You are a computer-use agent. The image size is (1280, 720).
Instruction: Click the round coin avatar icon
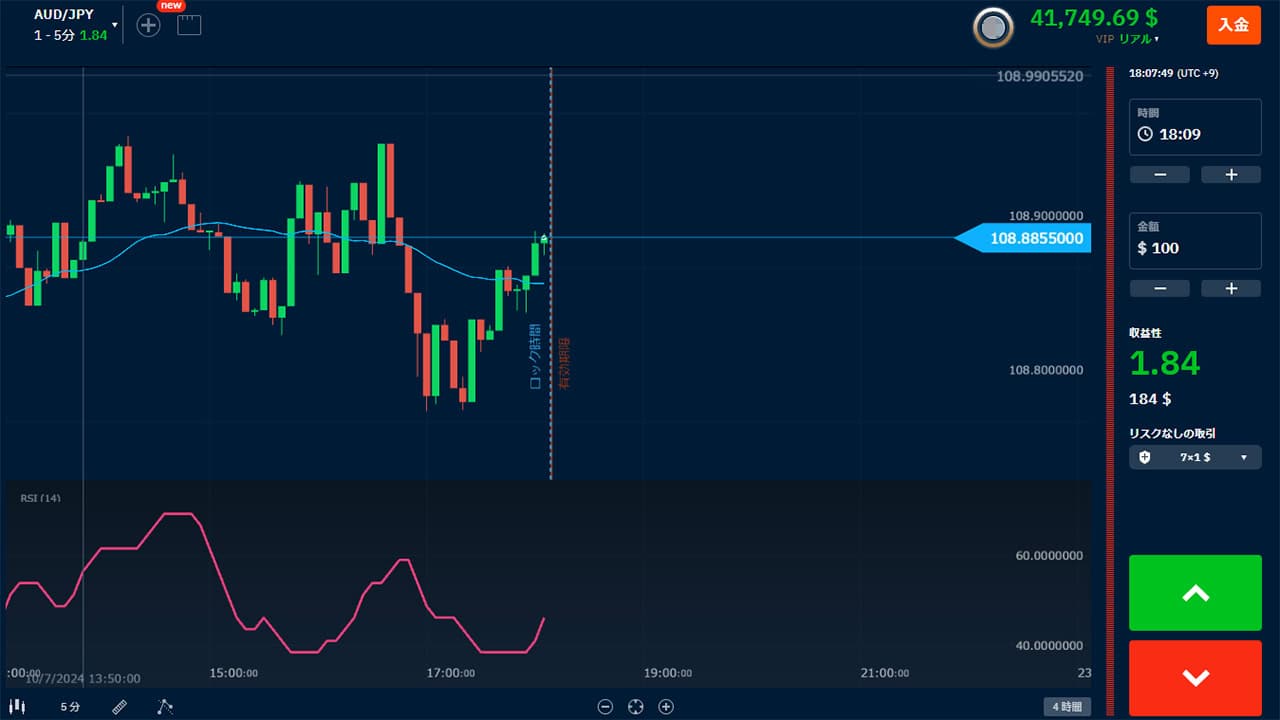click(993, 28)
